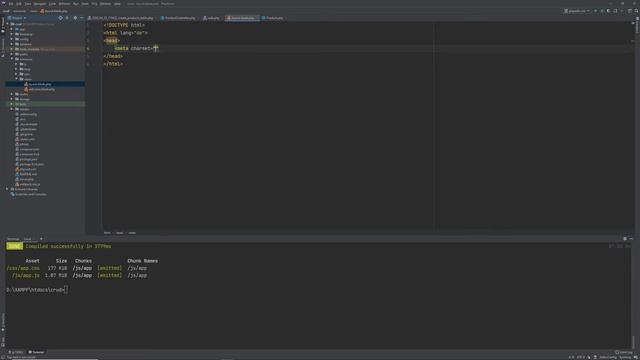Open the Edit menu
The width and height of the screenshot is (640, 360).
[19, 4]
